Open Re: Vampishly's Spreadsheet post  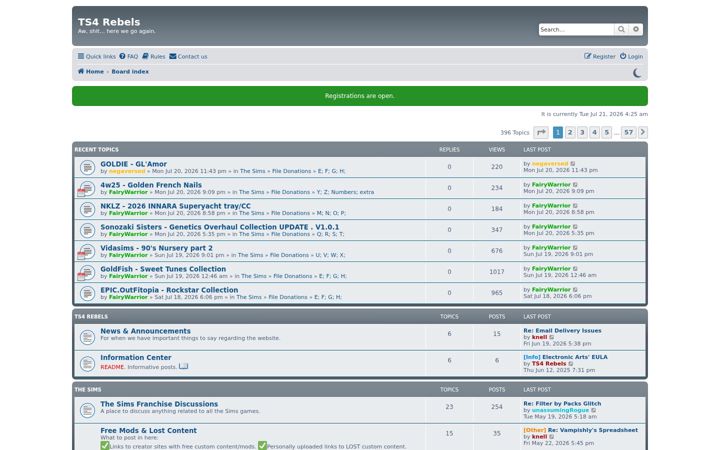592,430
